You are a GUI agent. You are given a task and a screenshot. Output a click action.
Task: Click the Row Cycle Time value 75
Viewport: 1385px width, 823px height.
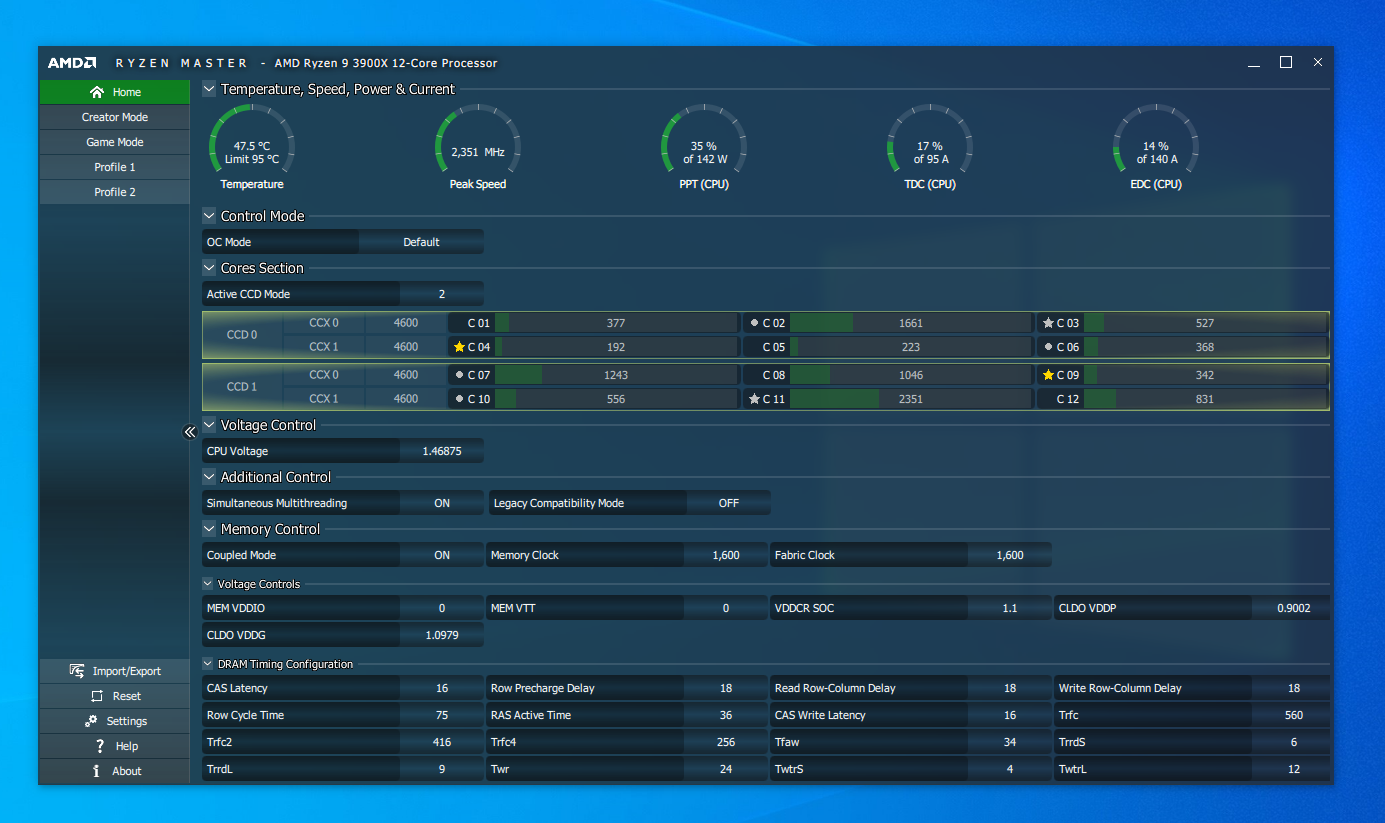pos(442,715)
